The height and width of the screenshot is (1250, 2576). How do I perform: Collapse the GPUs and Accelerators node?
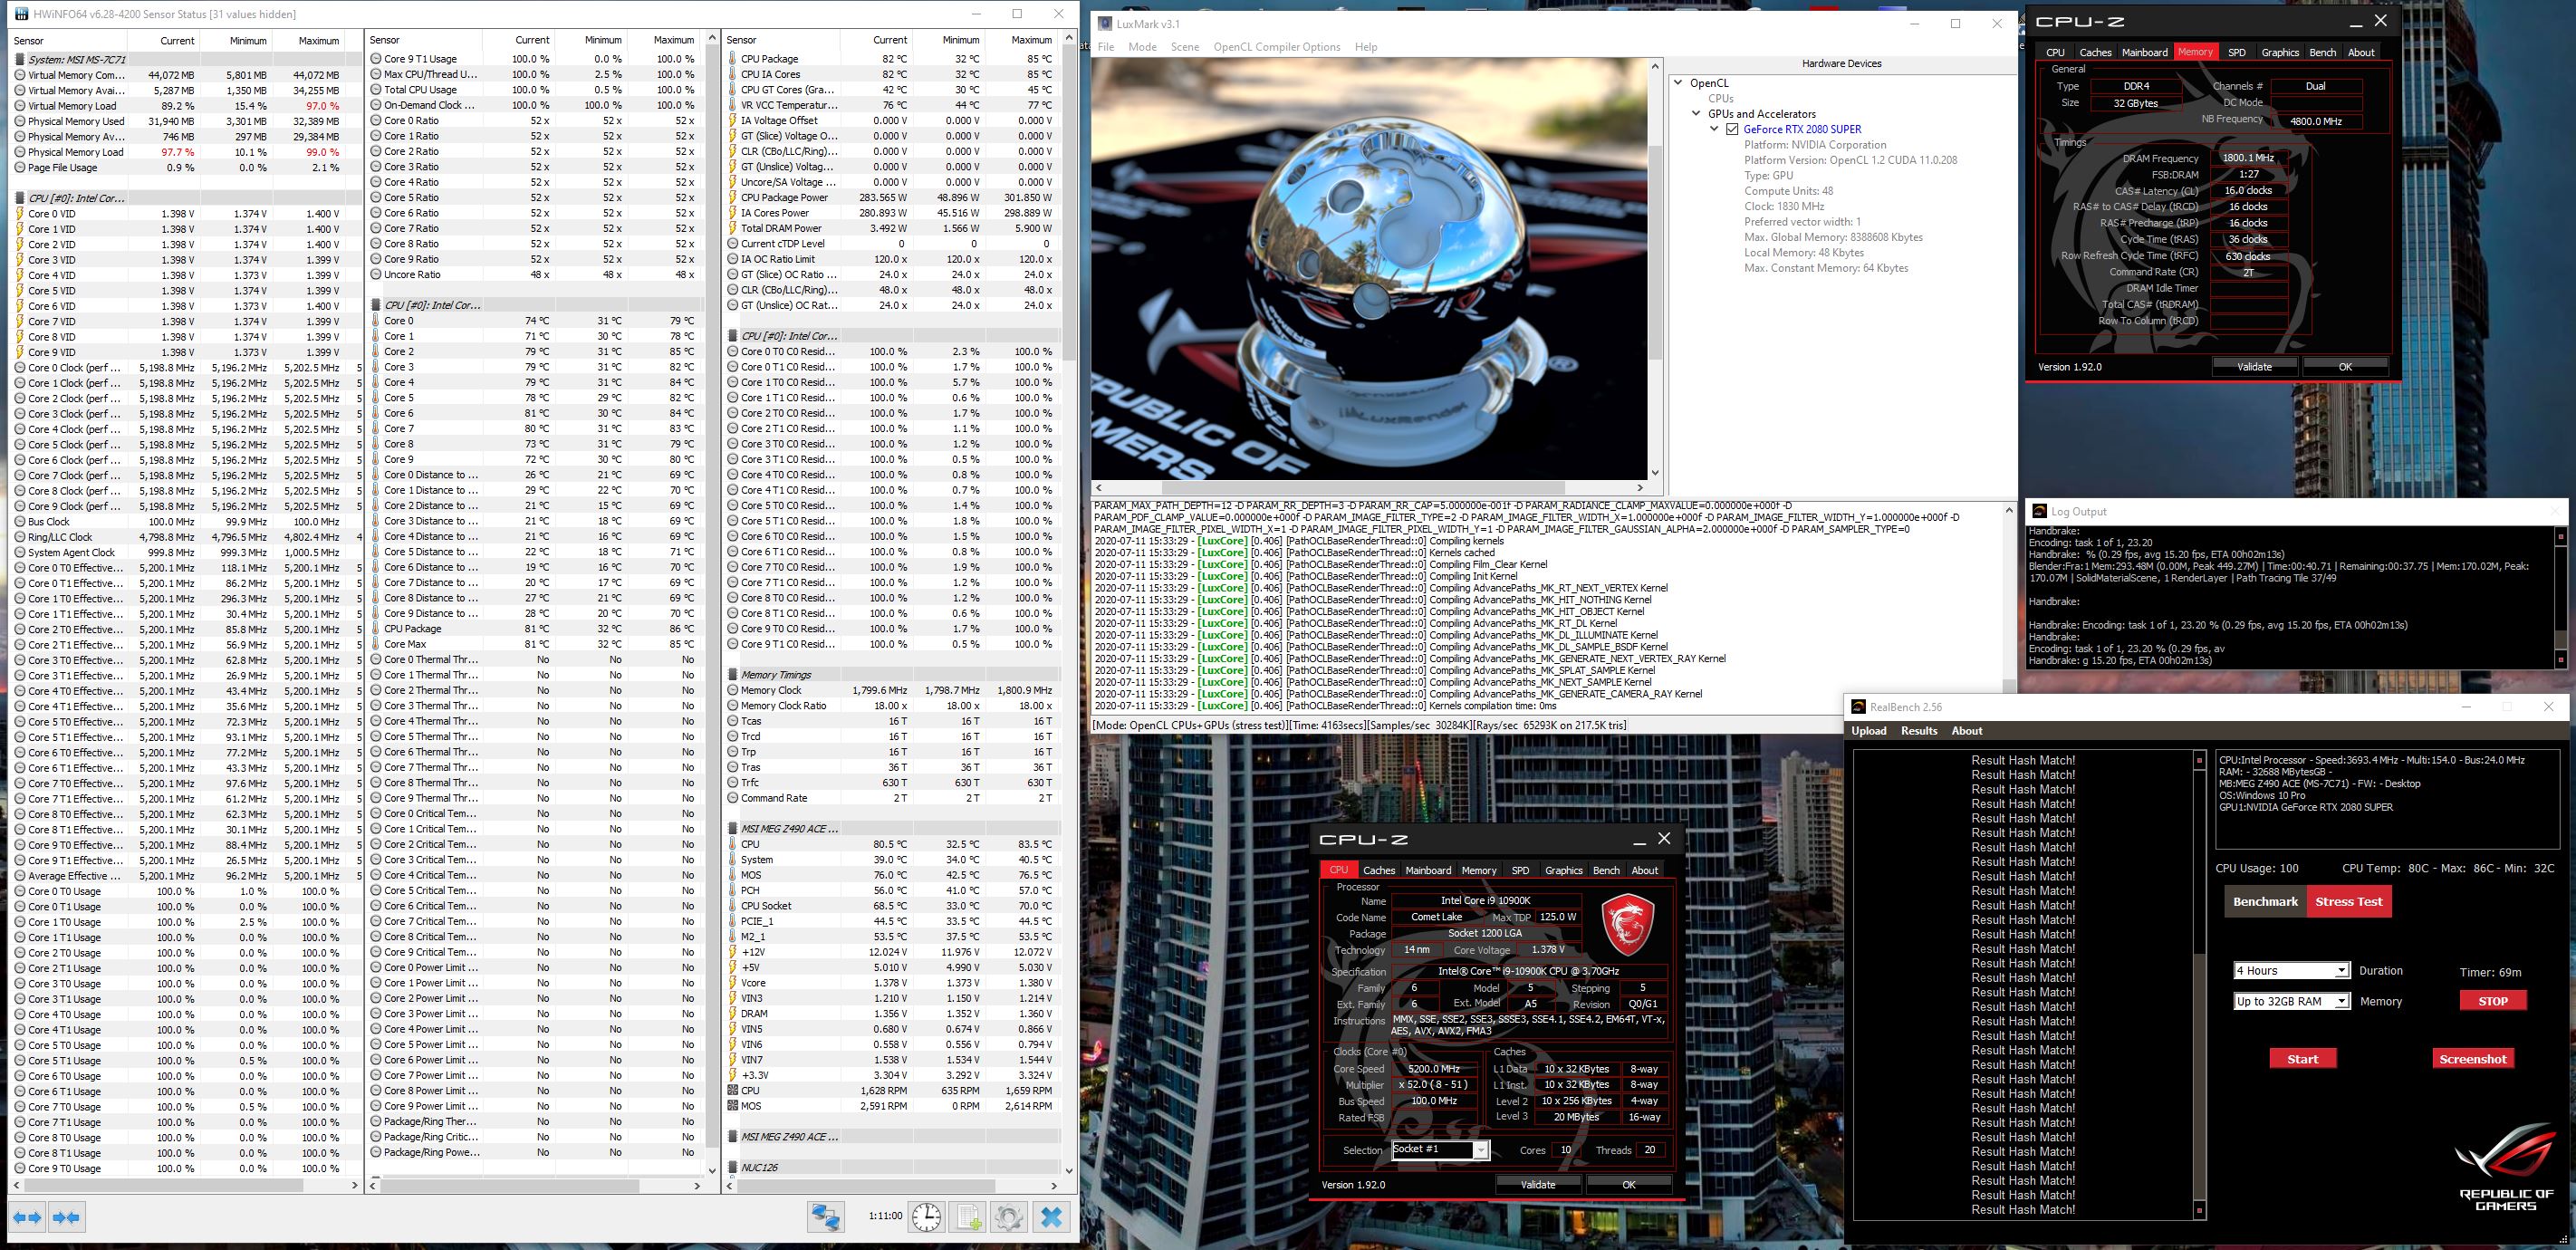coord(1696,114)
